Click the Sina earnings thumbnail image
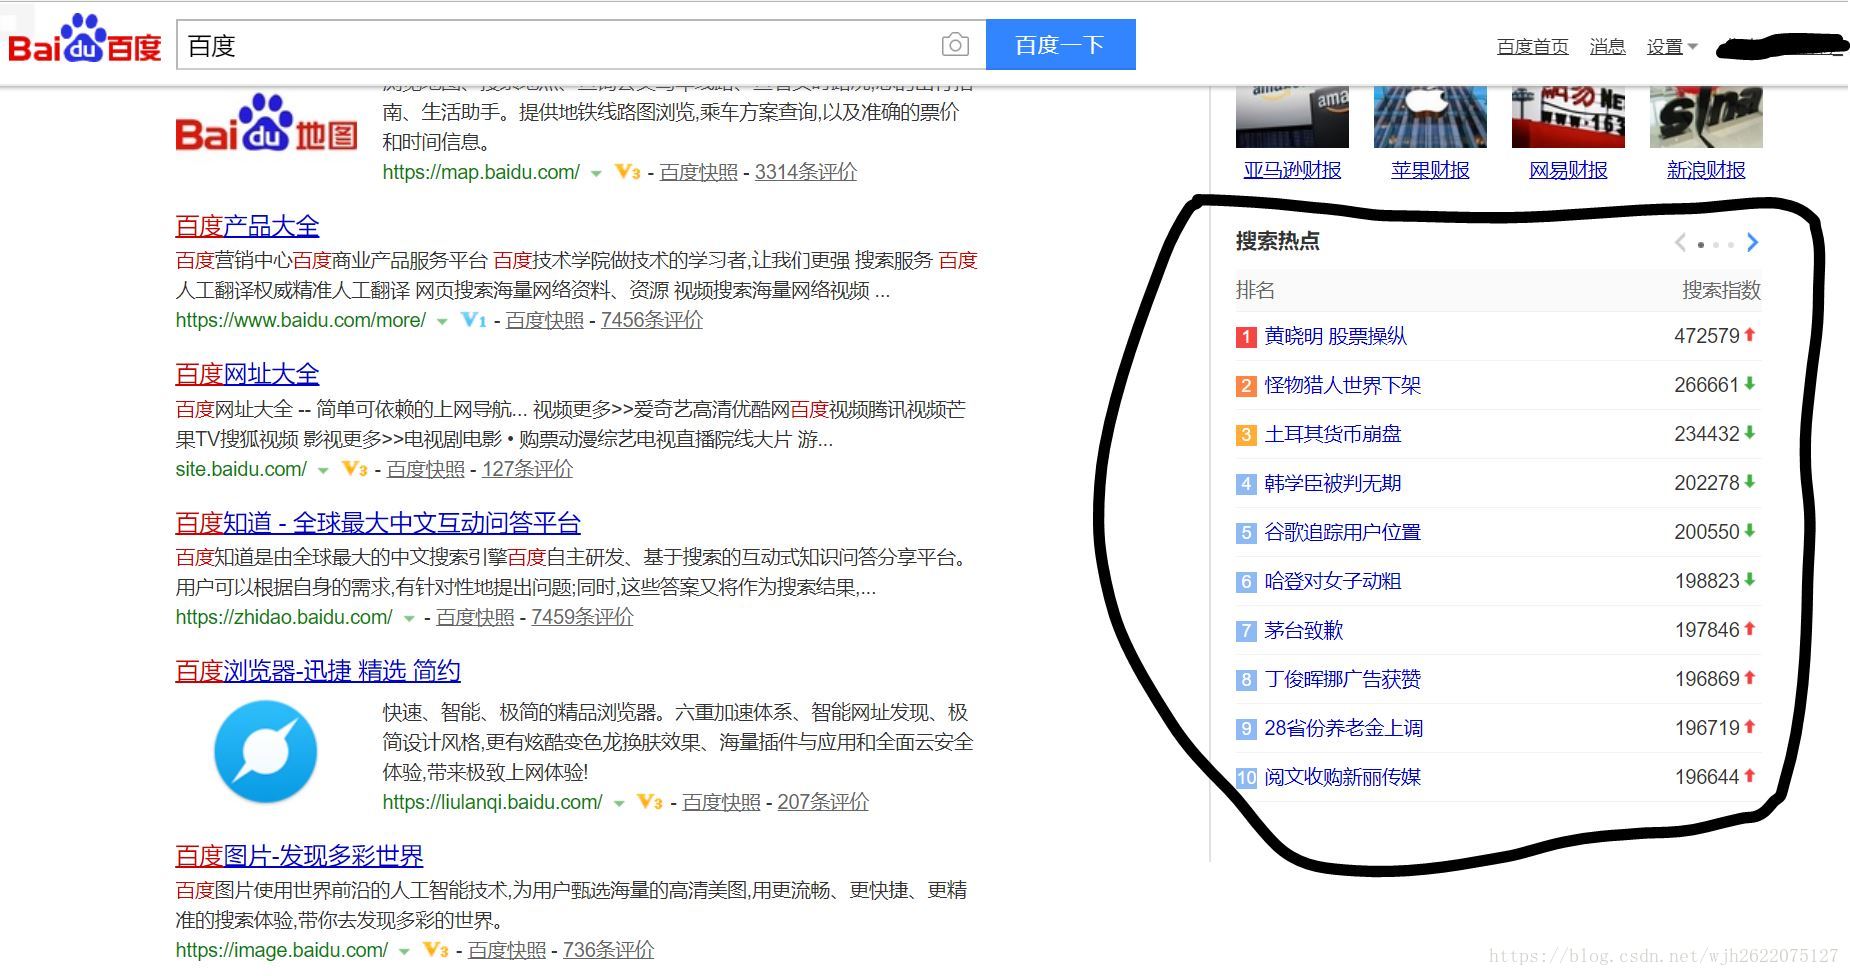This screenshot has height=976, width=1850. 1706,117
